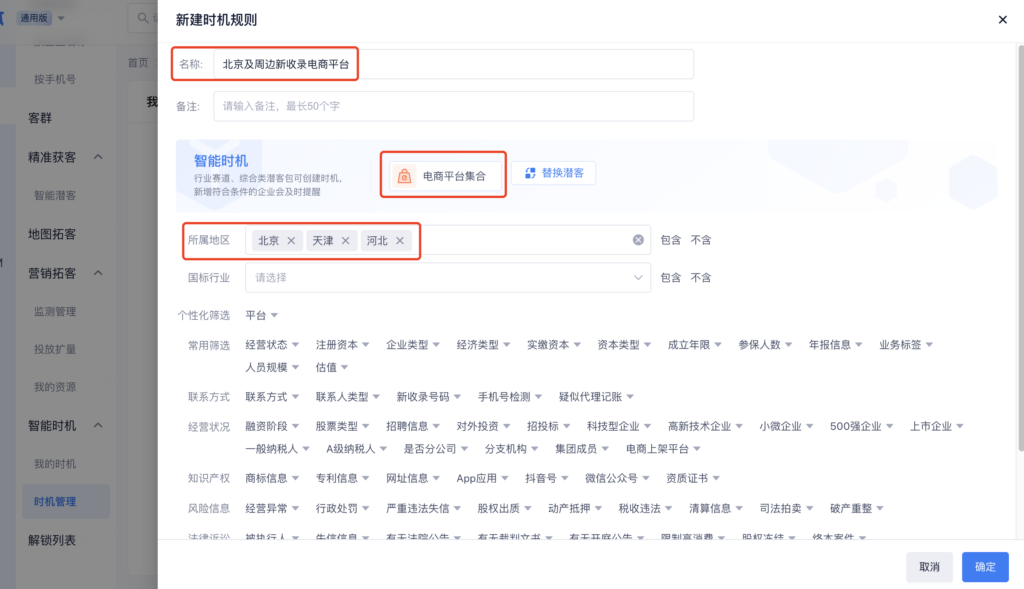Expand the 经营状态 filter dropdown

point(271,345)
